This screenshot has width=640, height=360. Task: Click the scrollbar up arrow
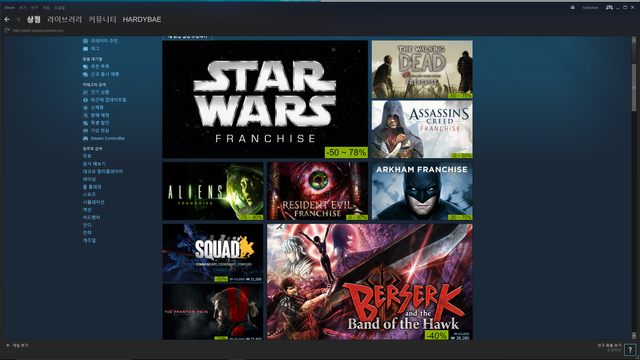[x=634, y=40]
